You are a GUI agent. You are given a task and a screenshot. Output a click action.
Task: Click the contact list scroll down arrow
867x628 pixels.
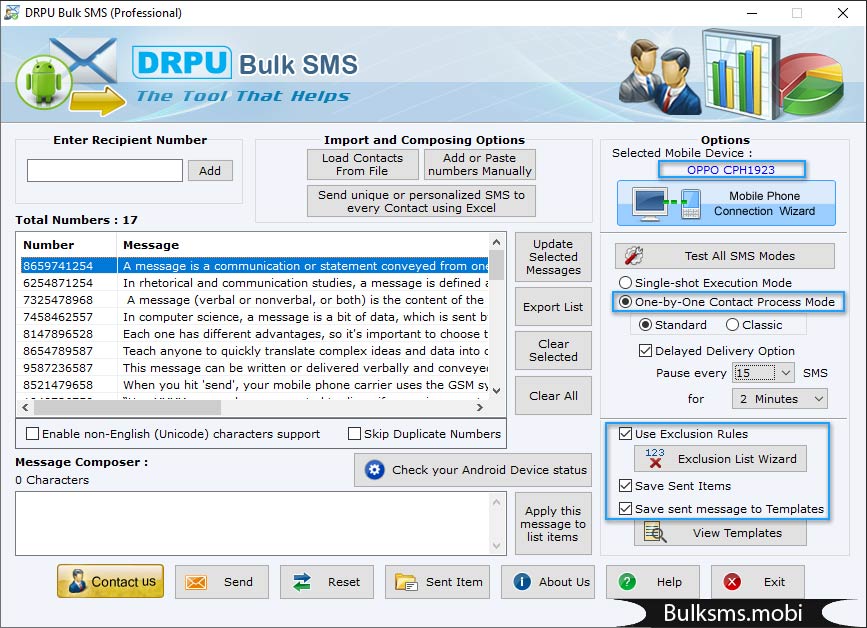497,391
